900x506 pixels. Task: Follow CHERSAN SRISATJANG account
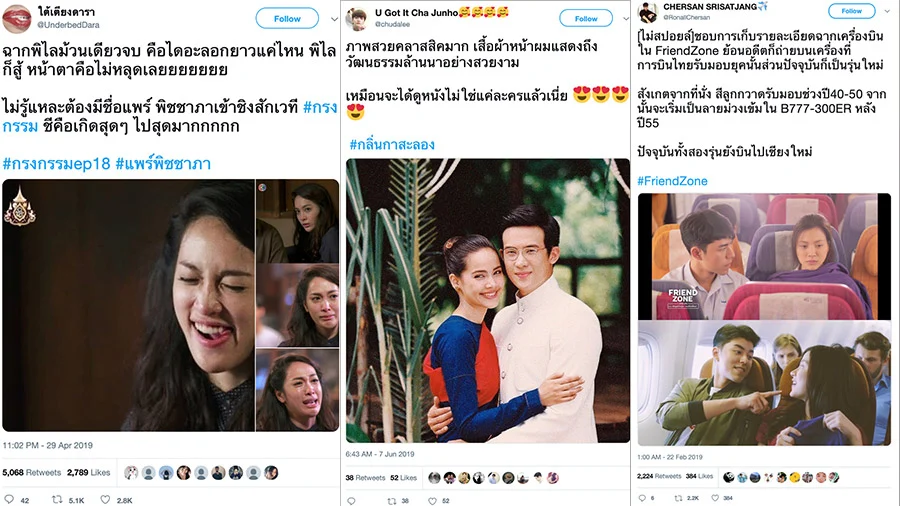click(851, 10)
